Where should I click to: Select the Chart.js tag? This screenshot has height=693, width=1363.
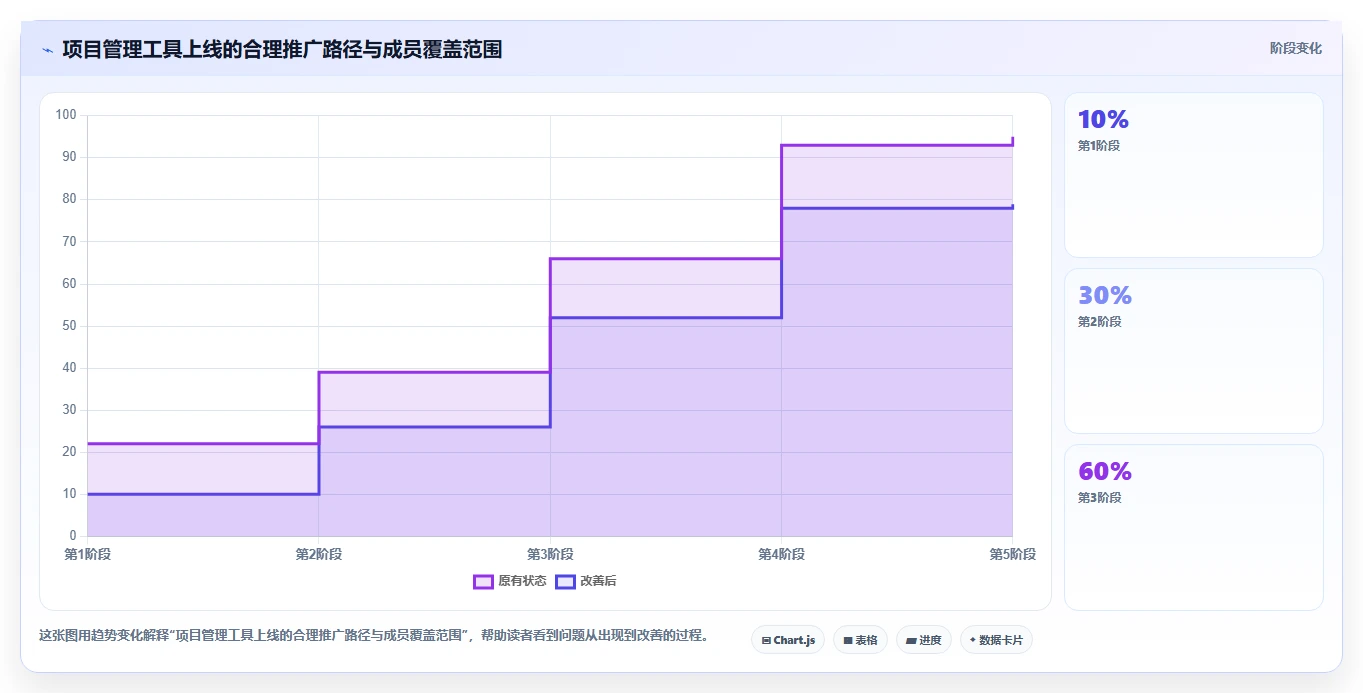(788, 640)
